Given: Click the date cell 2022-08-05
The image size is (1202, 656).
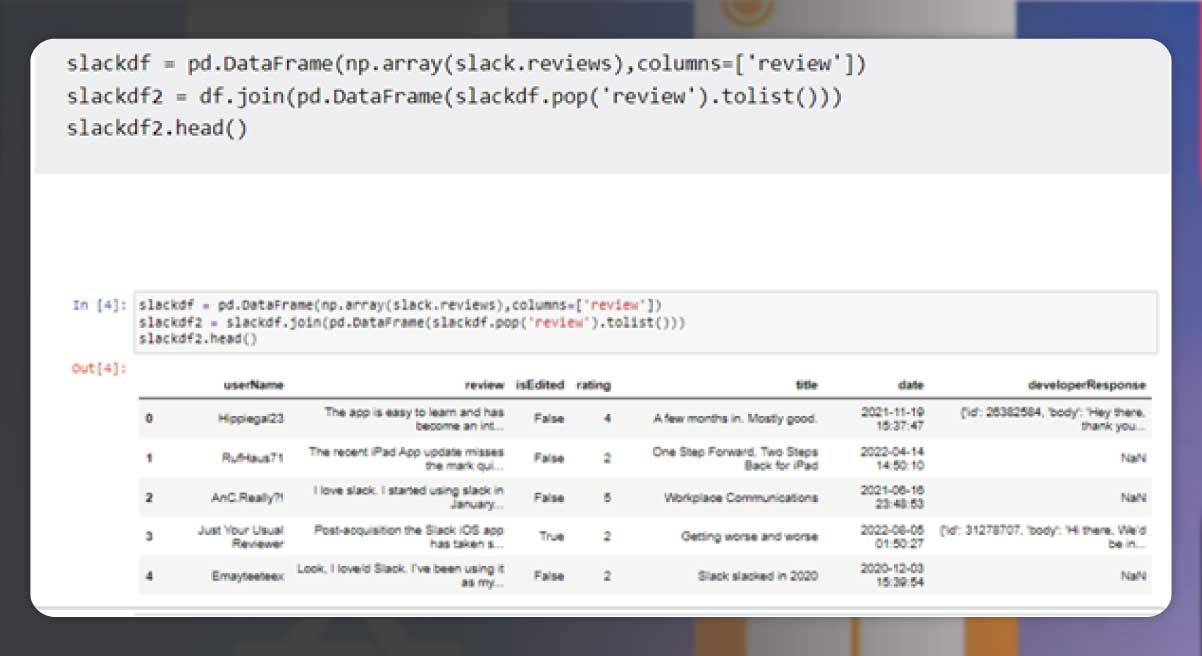Looking at the screenshot, I should click(x=892, y=536).
